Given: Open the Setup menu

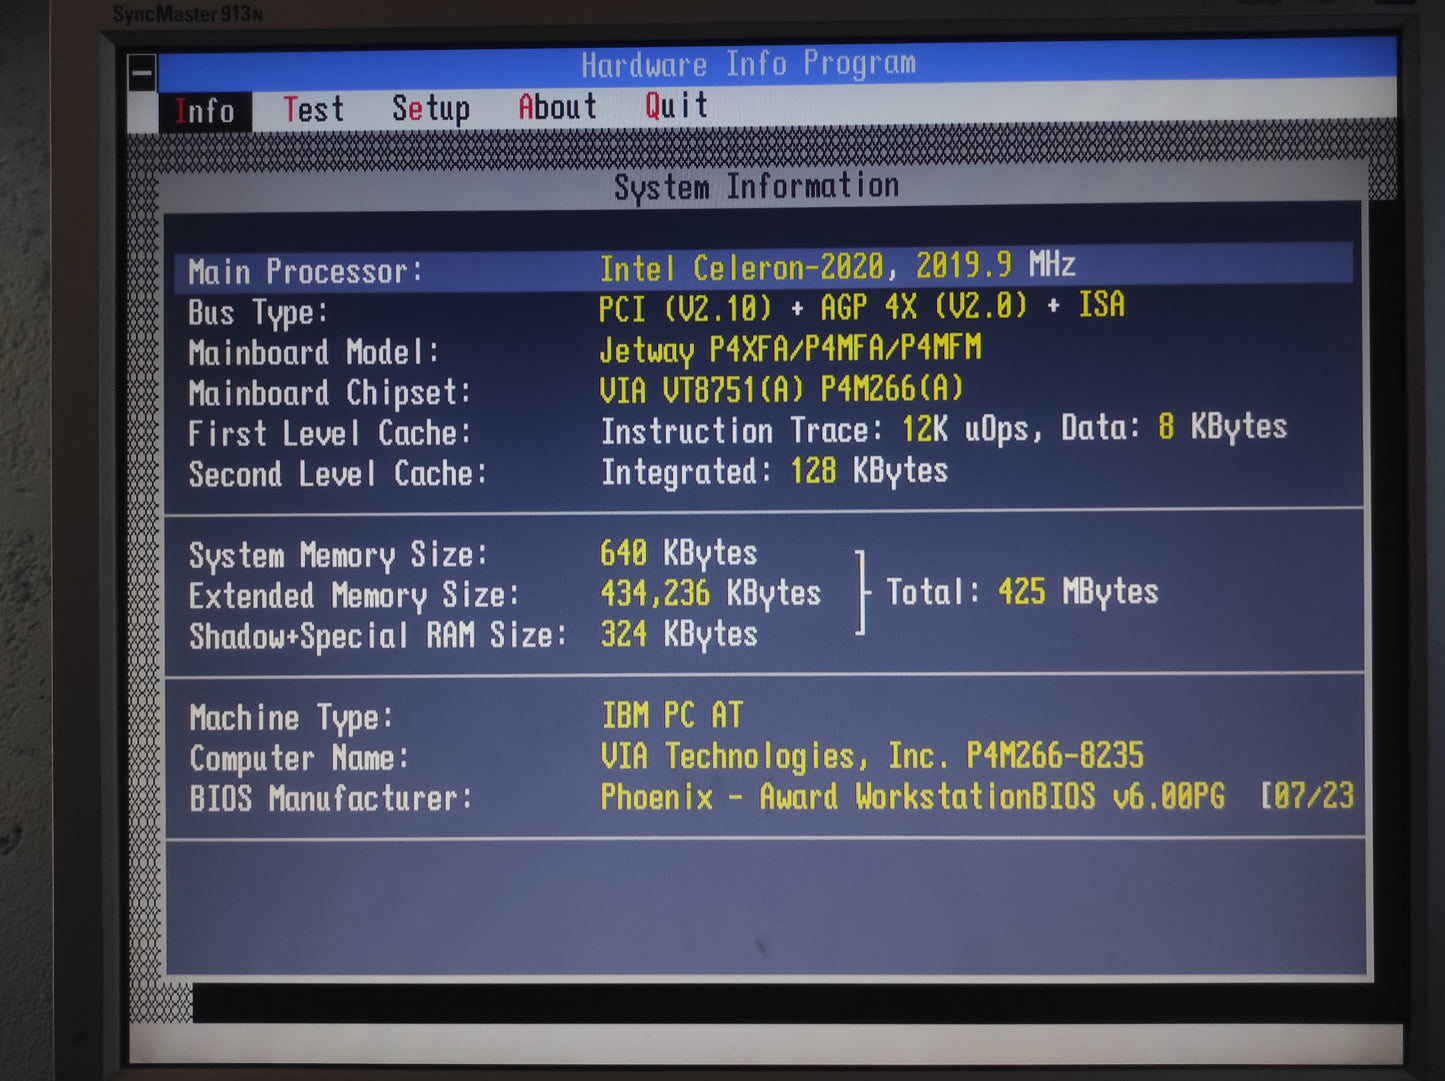Looking at the screenshot, I should (x=431, y=108).
